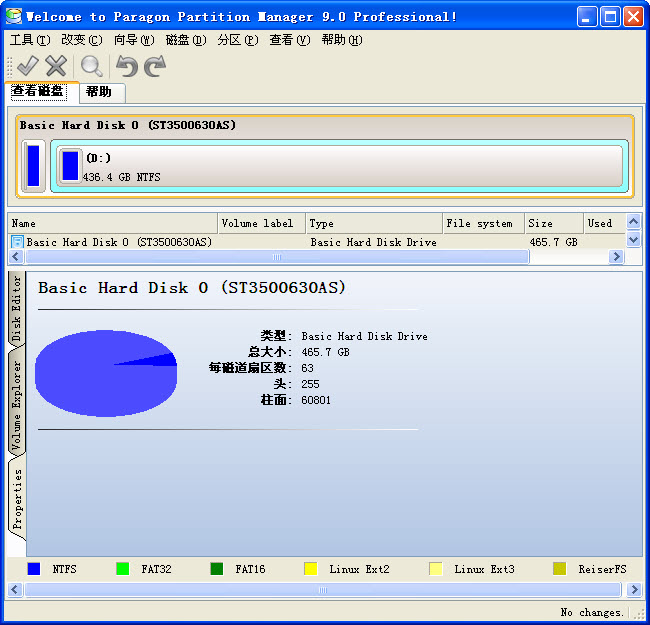The image size is (650, 625).
Task: Open the 改变(C) menu
Action: tap(82, 40)
